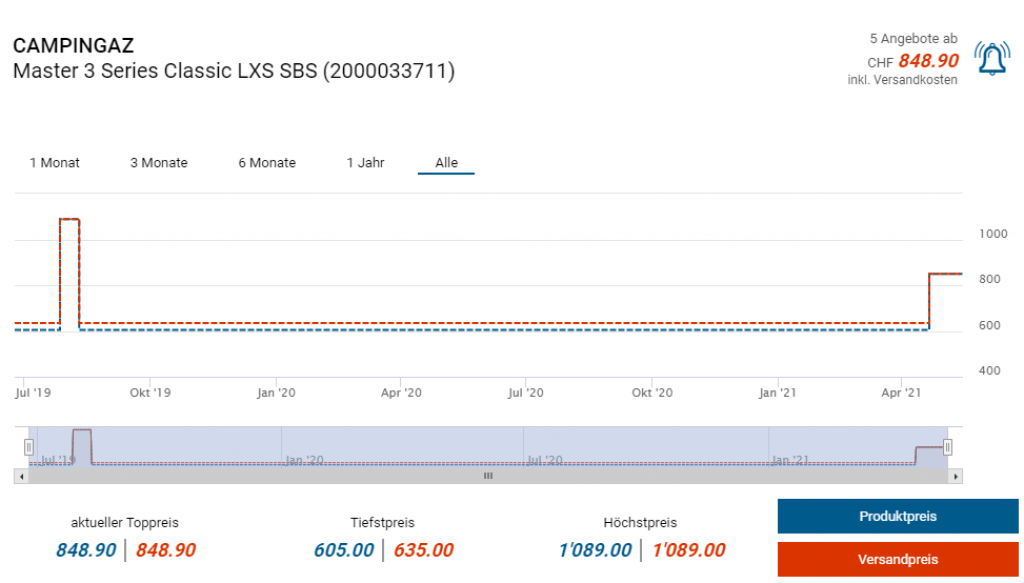This screenshot has width=1024, height=583.
Task: Click the horizontal scrollbar thumb grip
Action: point(488,477)
